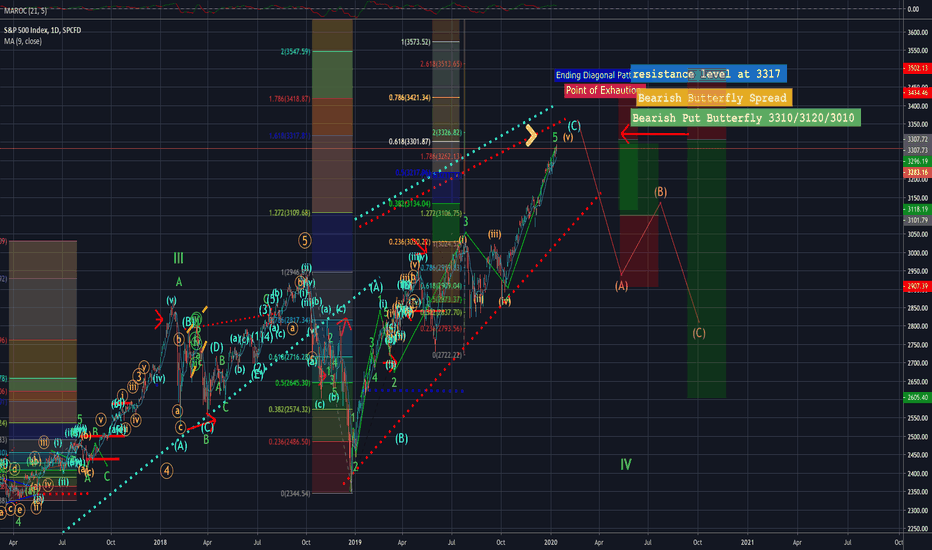Select the 0(2344.54) Fibonacci level label
This screenshot has height=550, width=932.
295,494
